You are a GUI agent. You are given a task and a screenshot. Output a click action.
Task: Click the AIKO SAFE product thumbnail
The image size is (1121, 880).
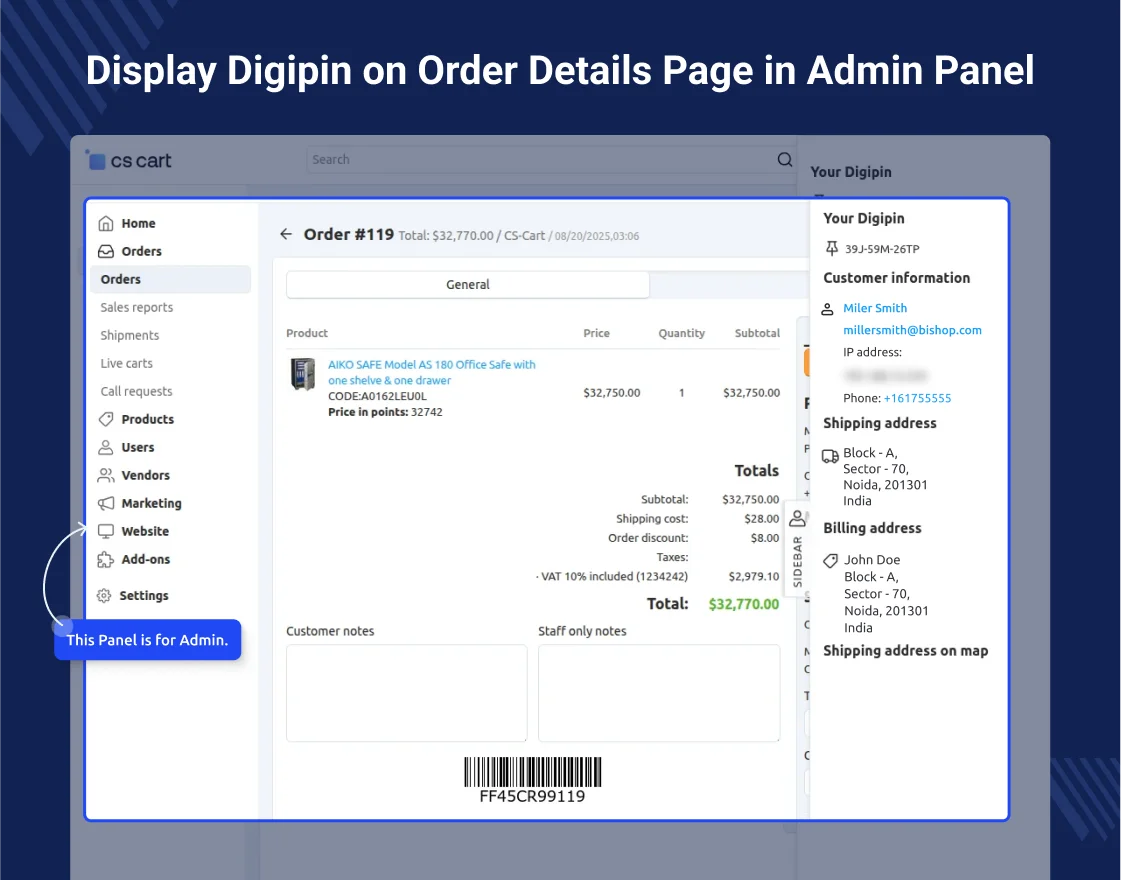[303, 374]
